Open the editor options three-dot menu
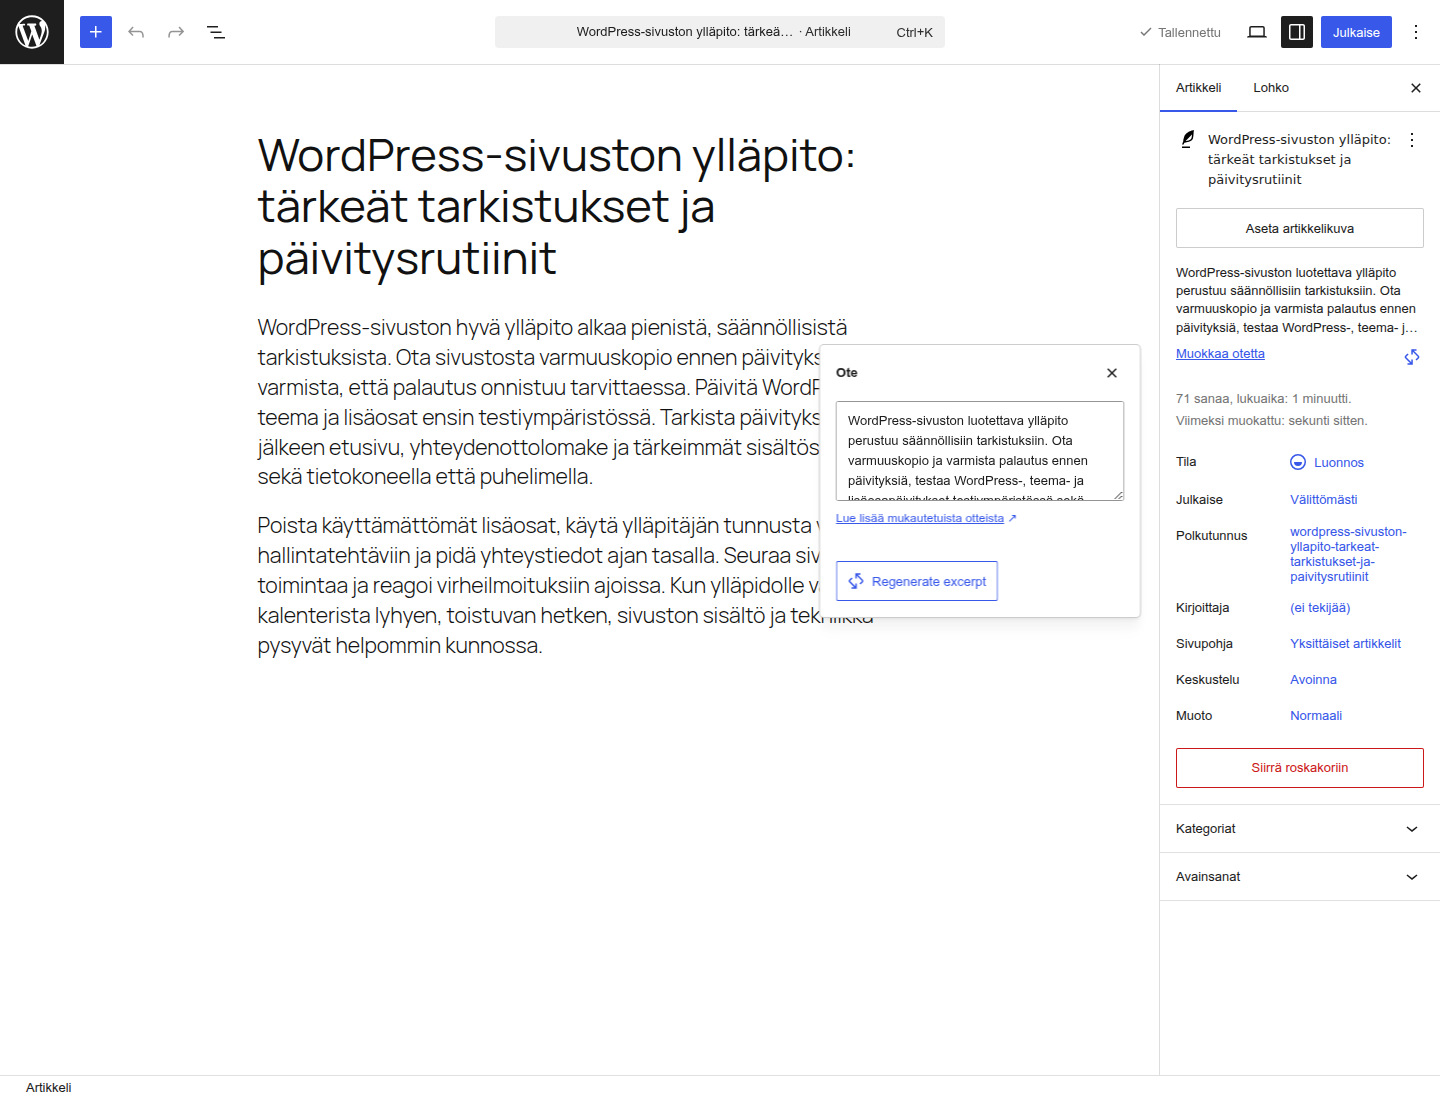The height and width of the screenshot is (1100, 1440). pos(1416,32)
